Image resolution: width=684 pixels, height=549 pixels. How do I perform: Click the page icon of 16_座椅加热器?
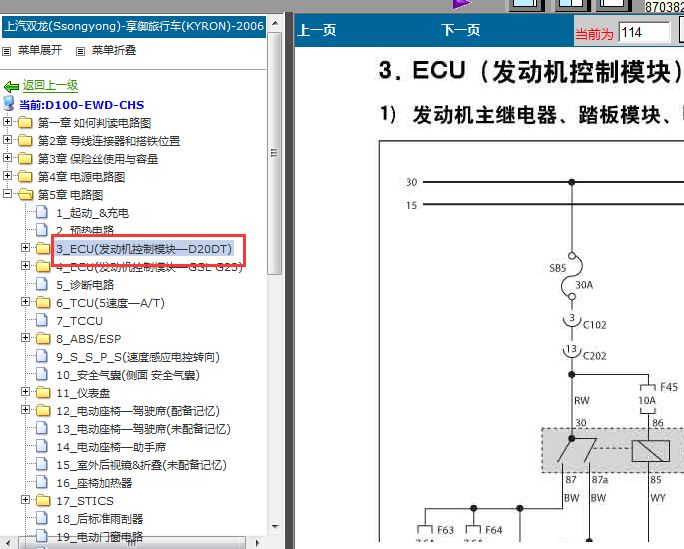pos(42,482)
